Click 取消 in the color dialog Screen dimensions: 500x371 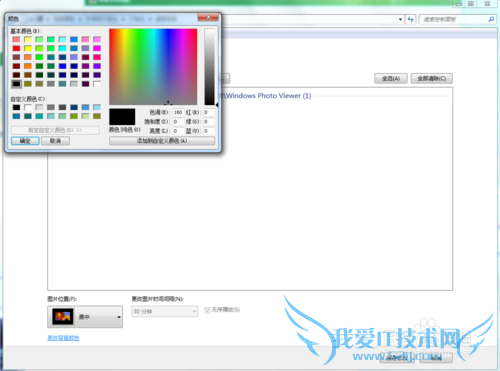[x=55, y=141]
